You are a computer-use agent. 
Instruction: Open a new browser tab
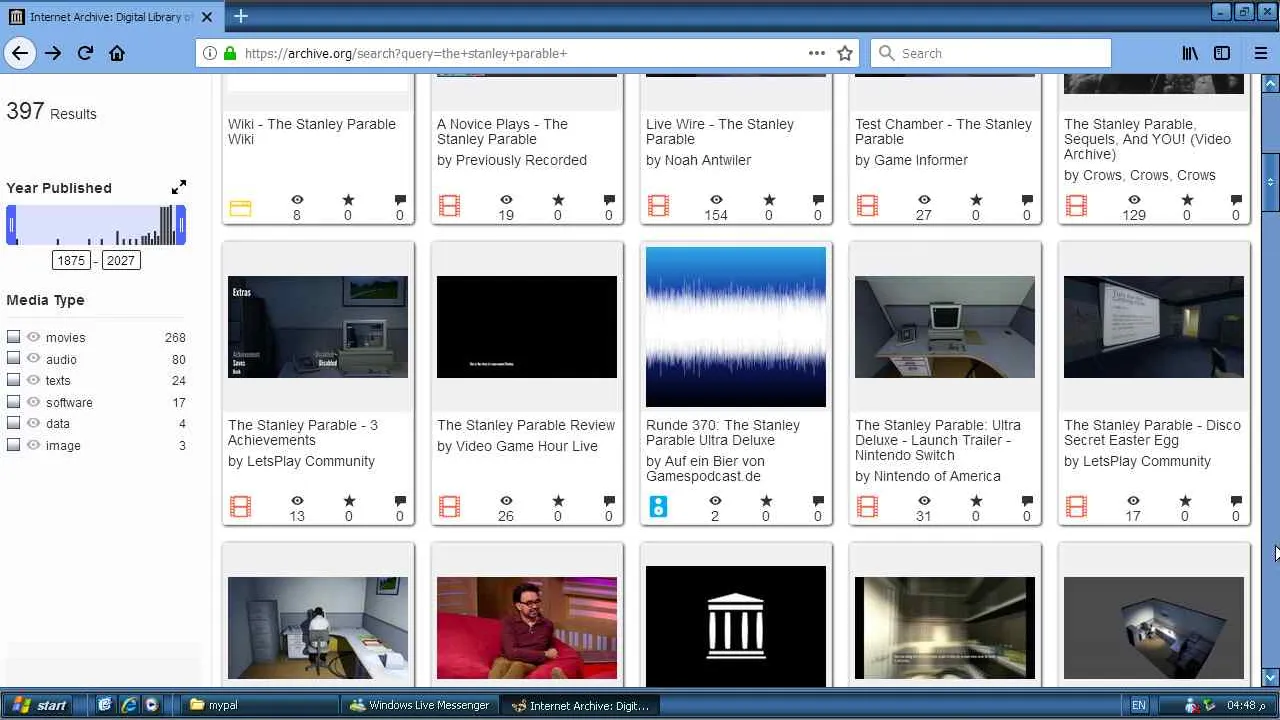tap(241, 16)
